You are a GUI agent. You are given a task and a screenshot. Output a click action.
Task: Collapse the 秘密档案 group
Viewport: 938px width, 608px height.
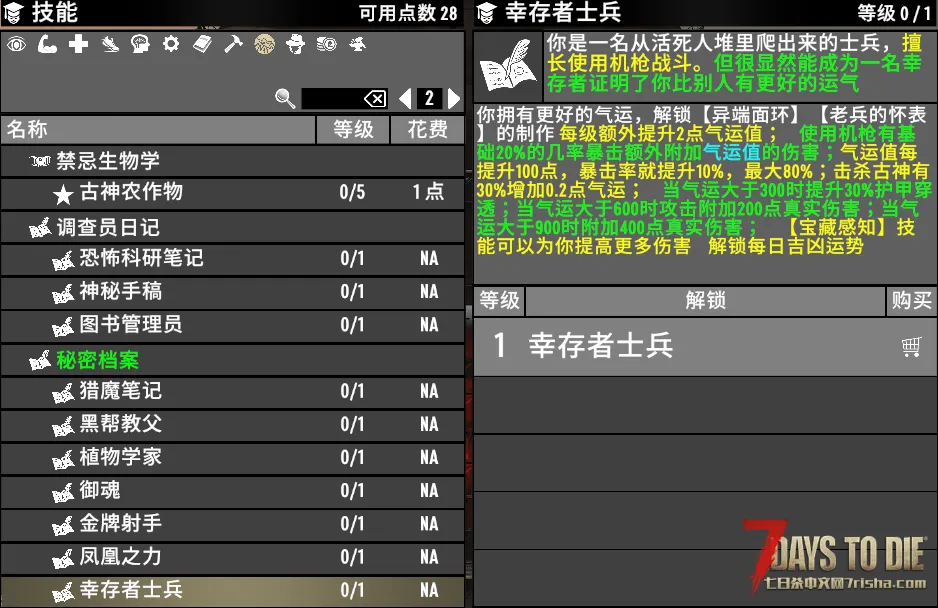click(97, 360)
